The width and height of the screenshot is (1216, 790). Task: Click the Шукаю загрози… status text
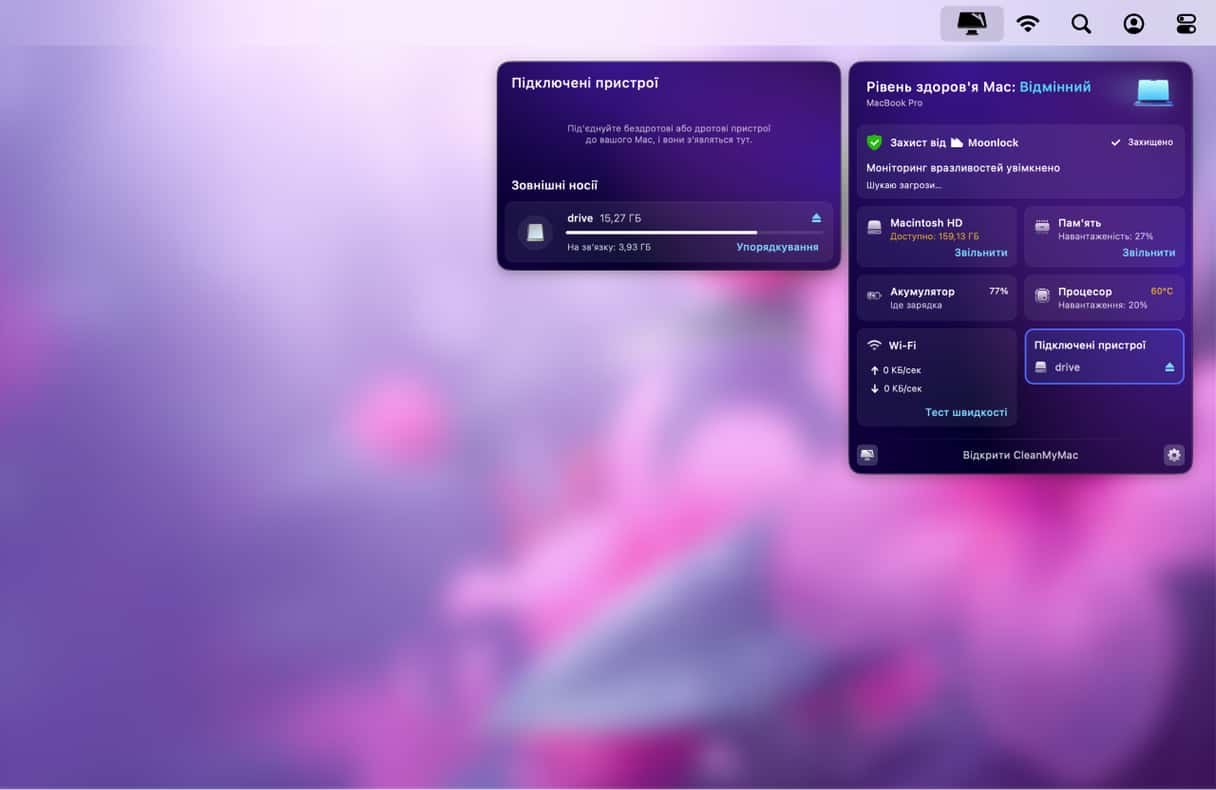point(904,185)
